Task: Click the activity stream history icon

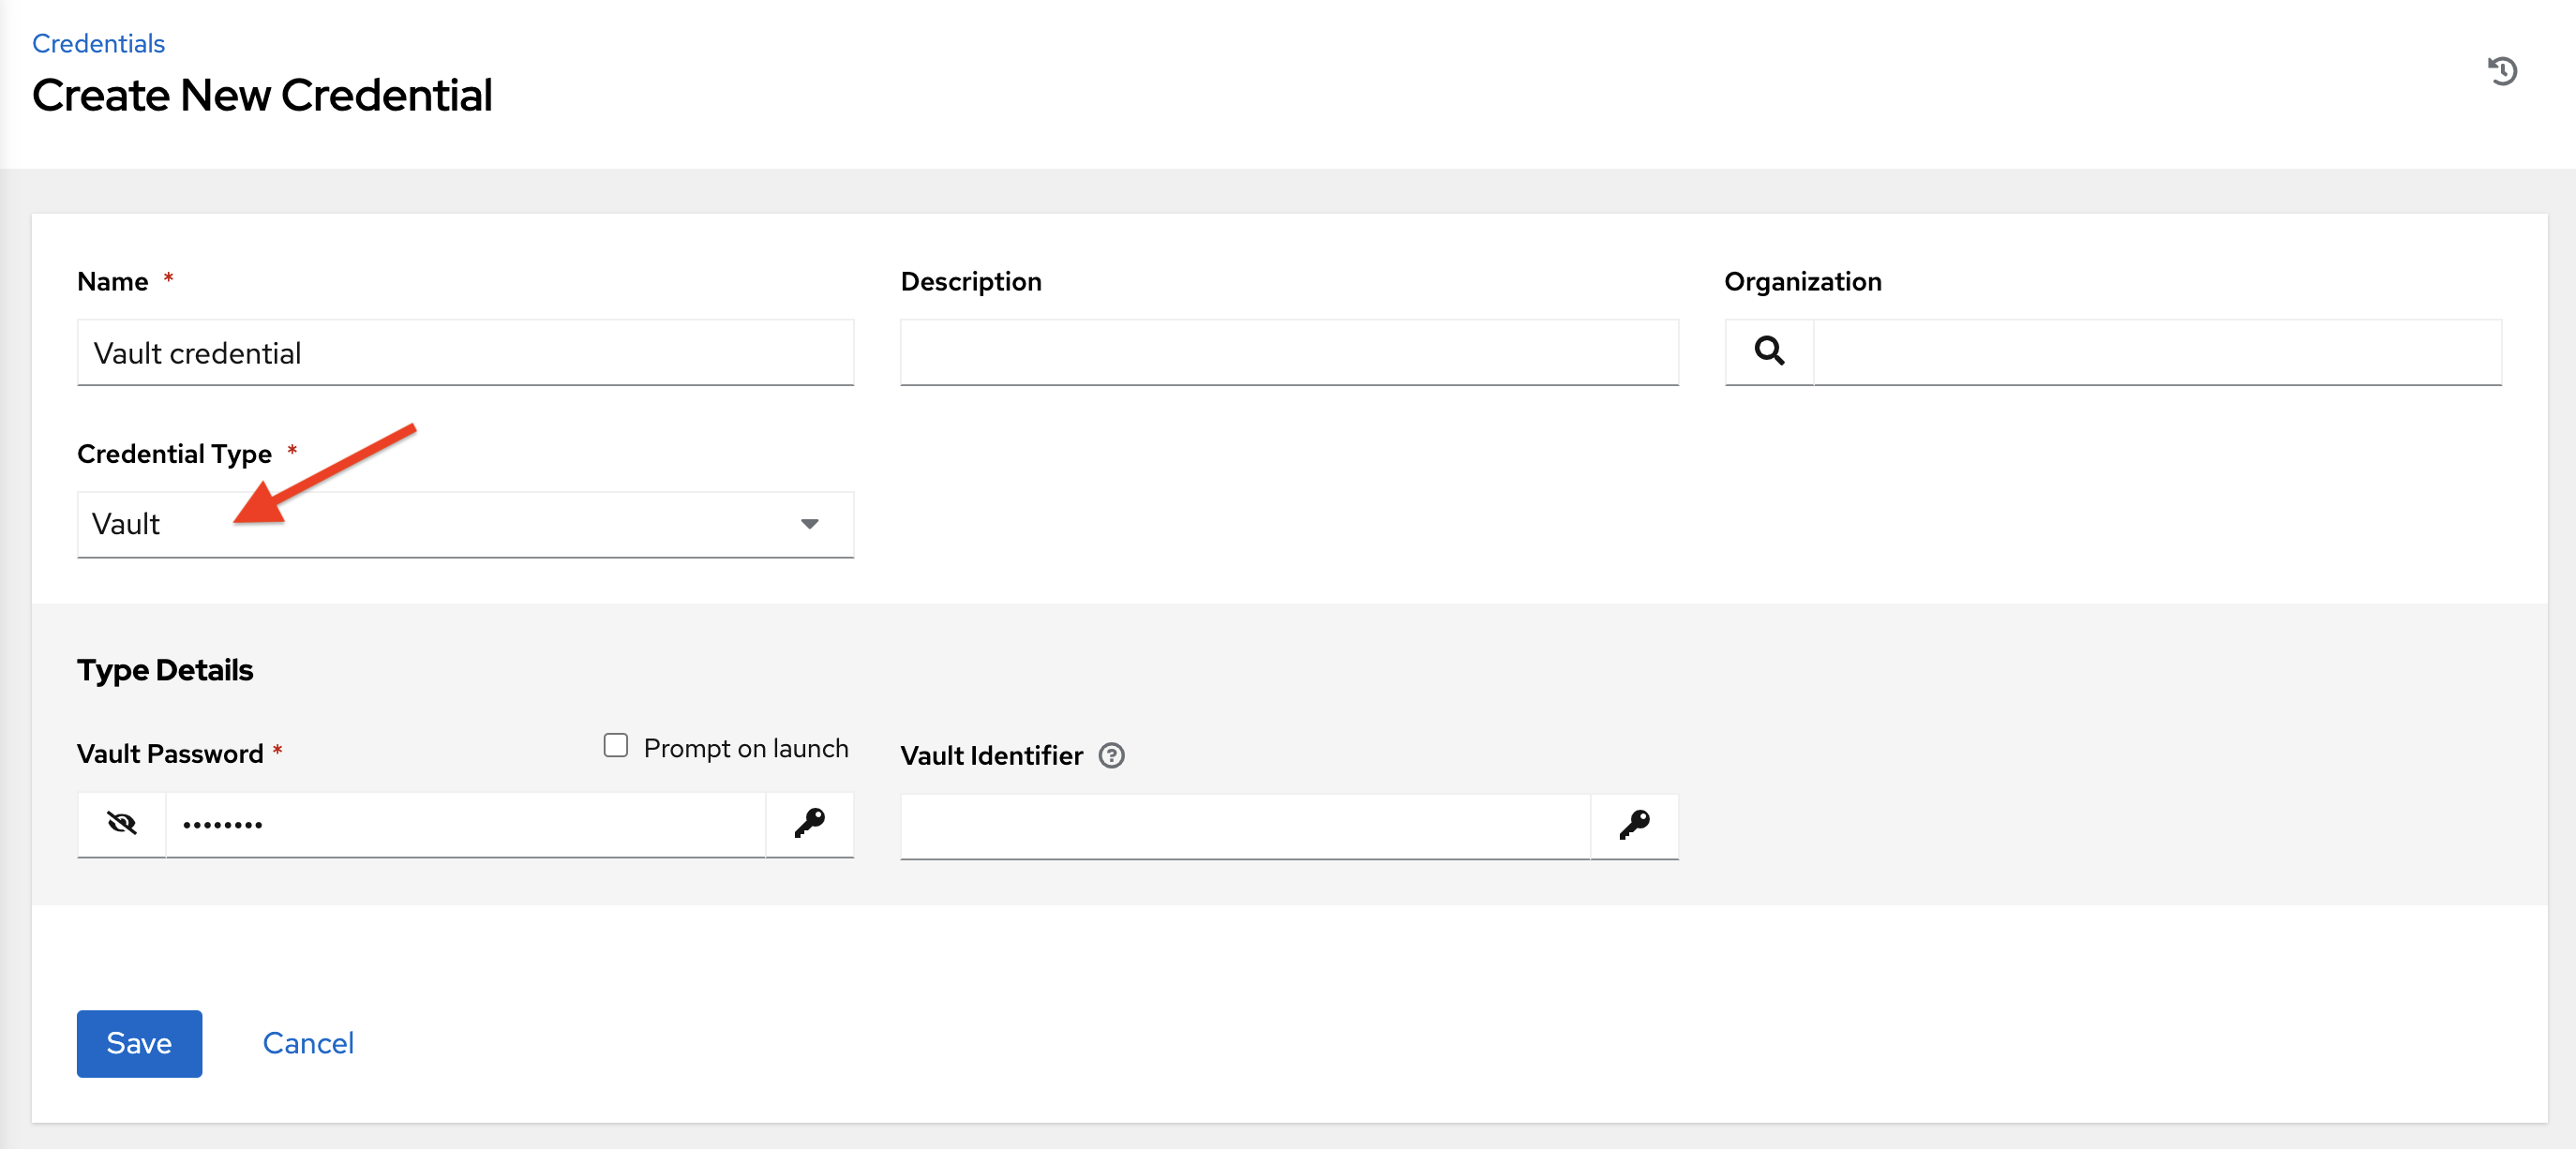Action: (x=2504, y=70)
